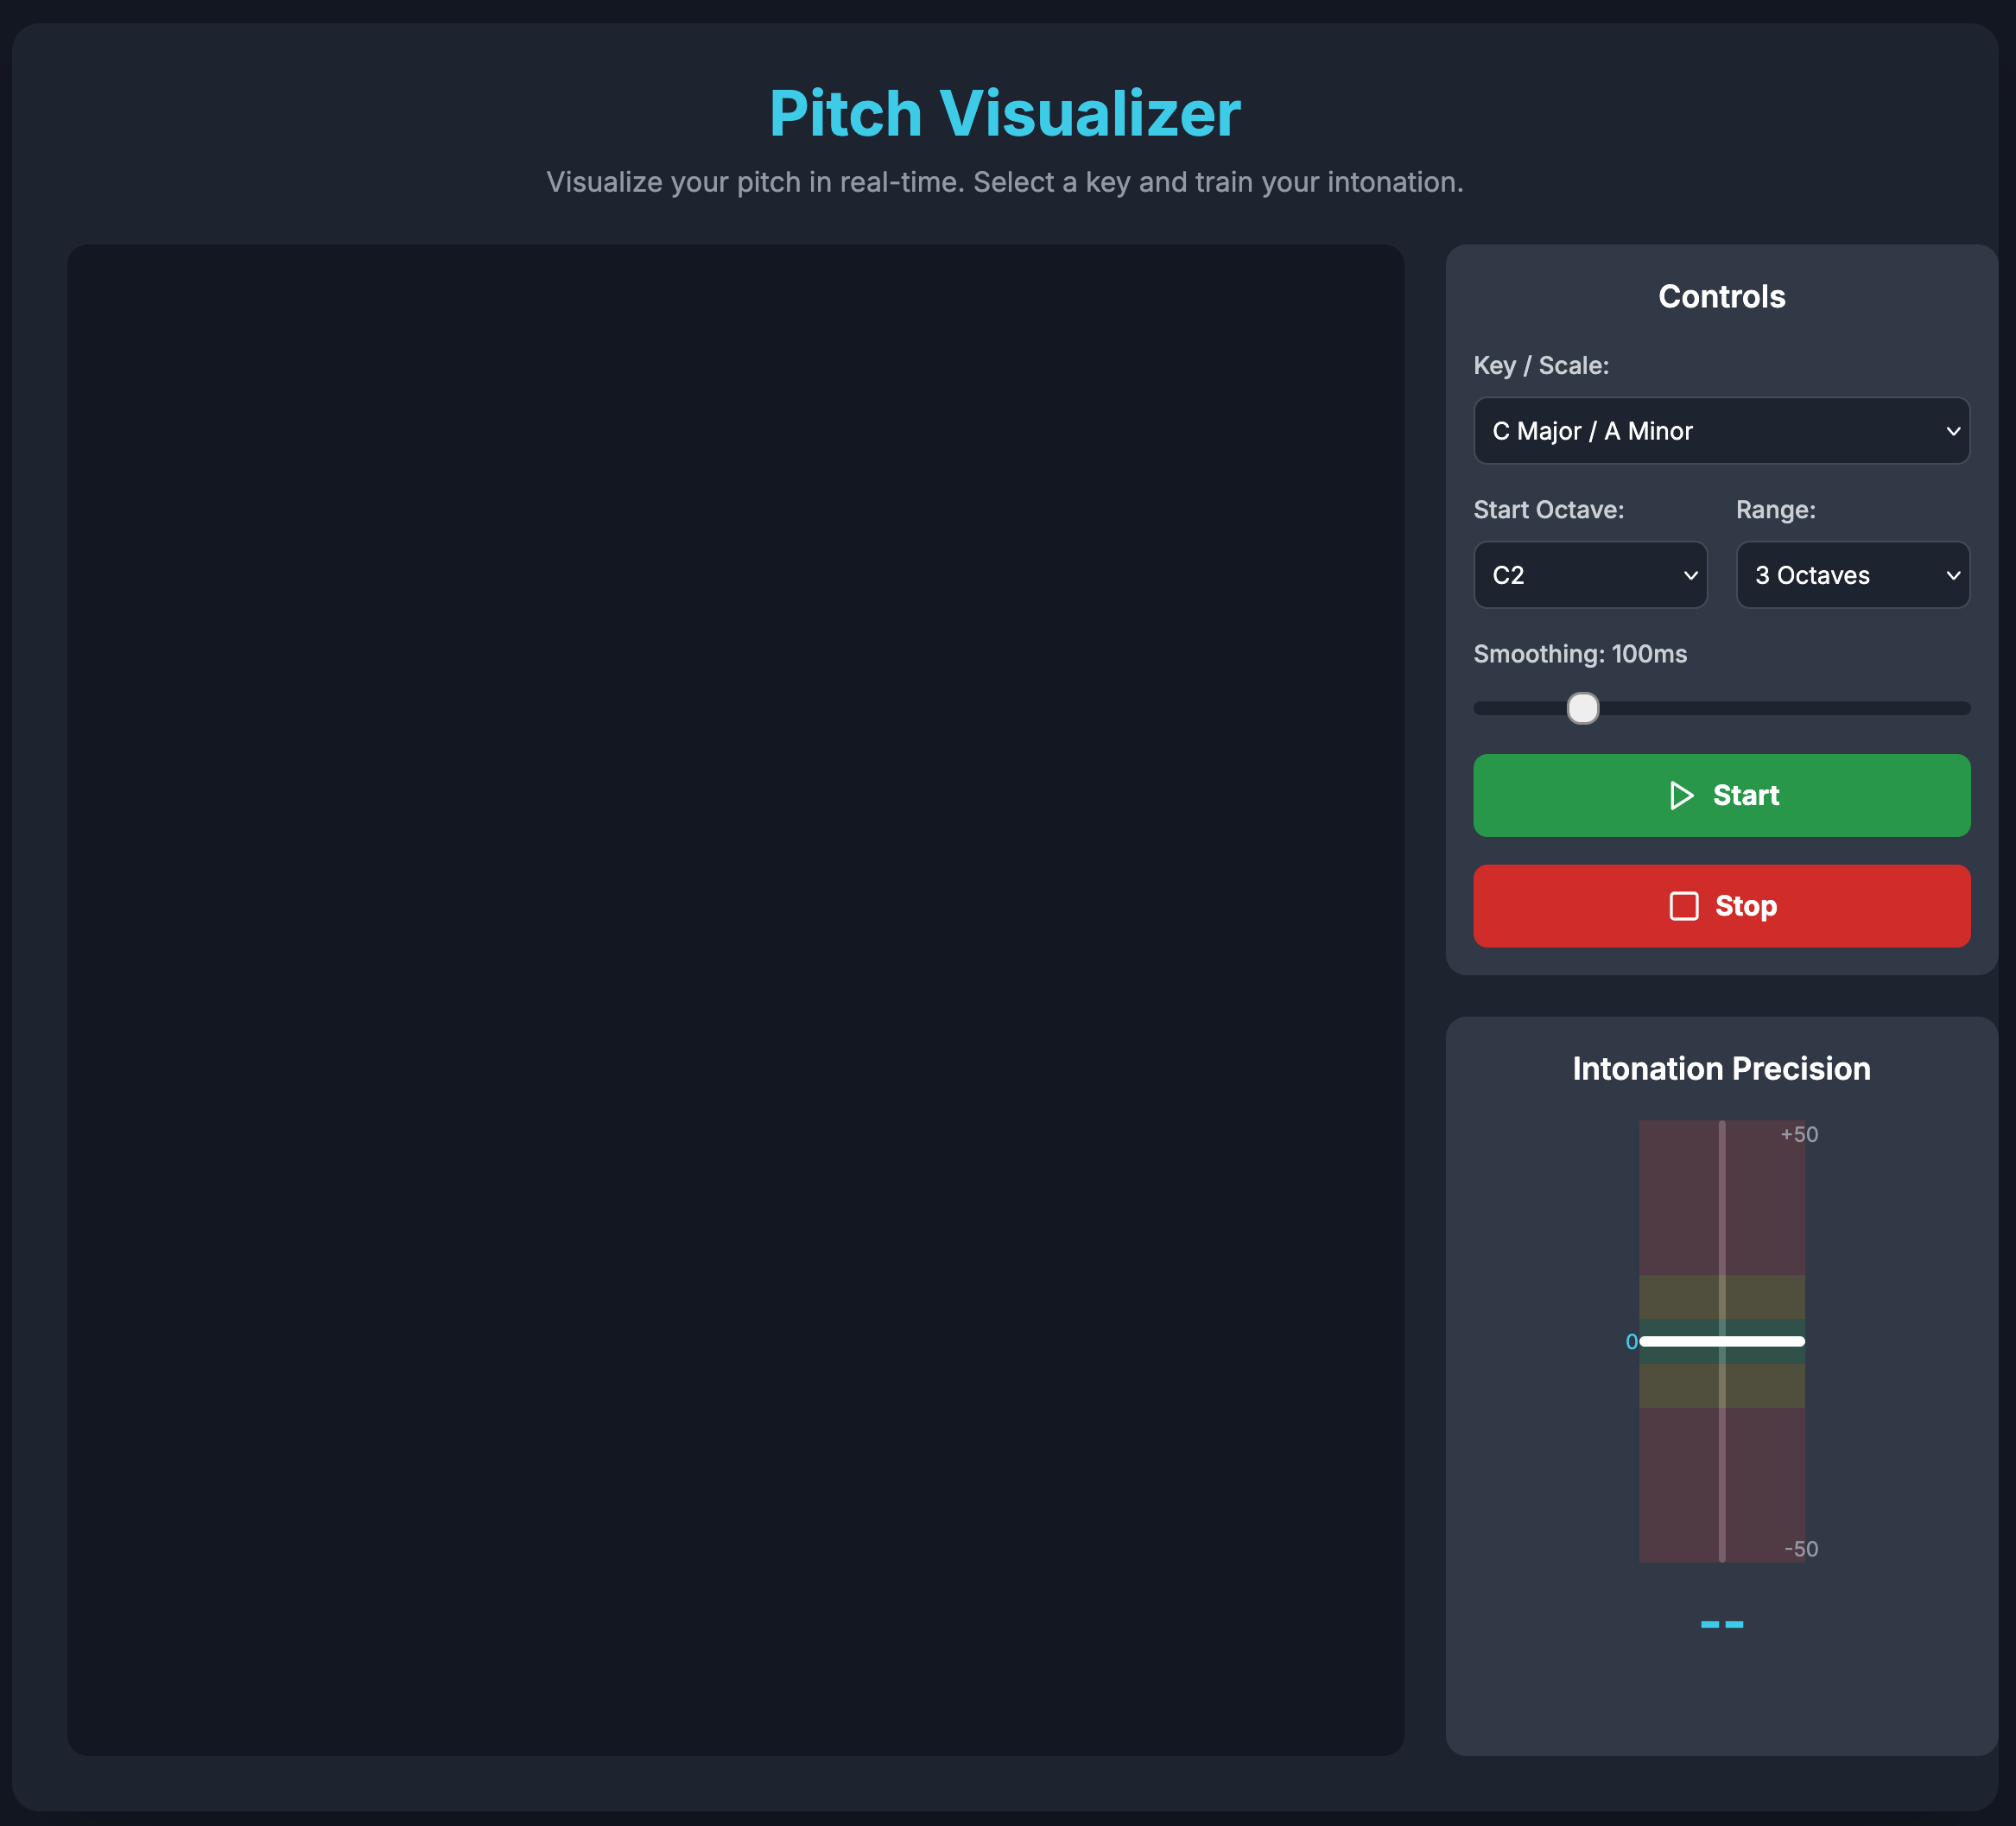Click the play triangle icon on Start
This screenshot has width=2016, height=1826.
click(1681, 796)
